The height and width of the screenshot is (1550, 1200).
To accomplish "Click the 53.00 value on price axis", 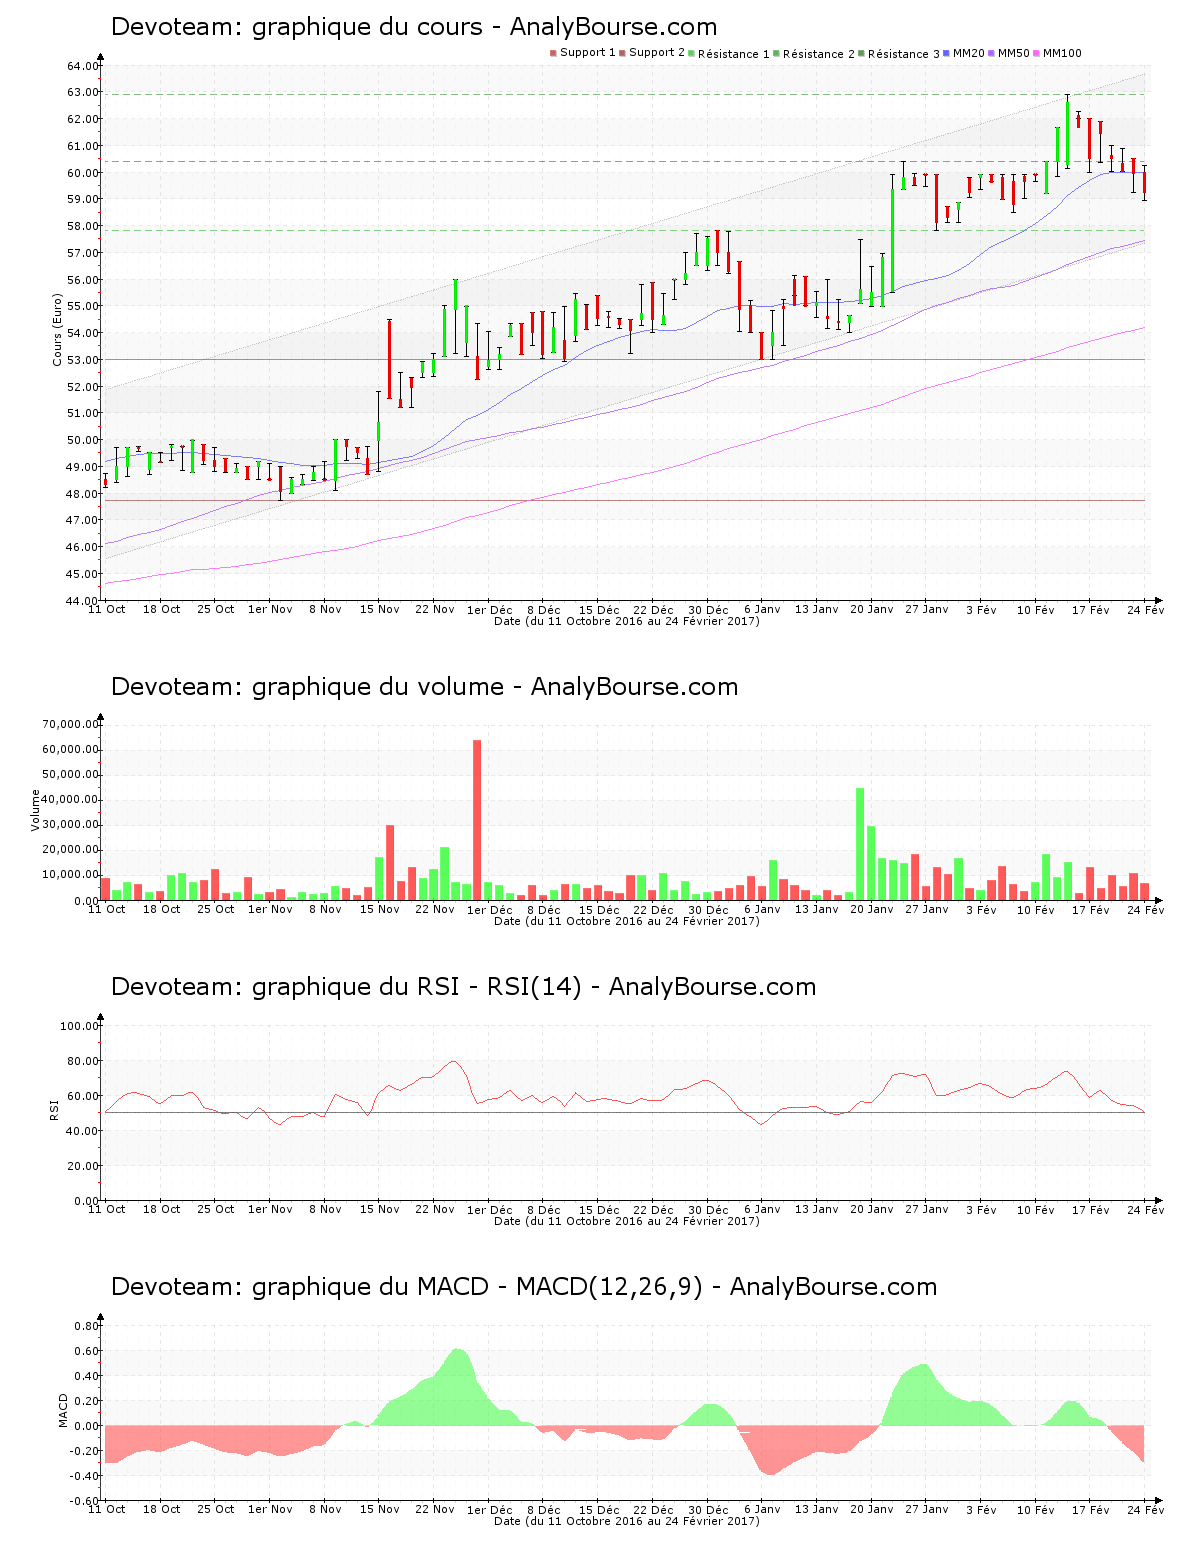I will [x=83, y=360].
